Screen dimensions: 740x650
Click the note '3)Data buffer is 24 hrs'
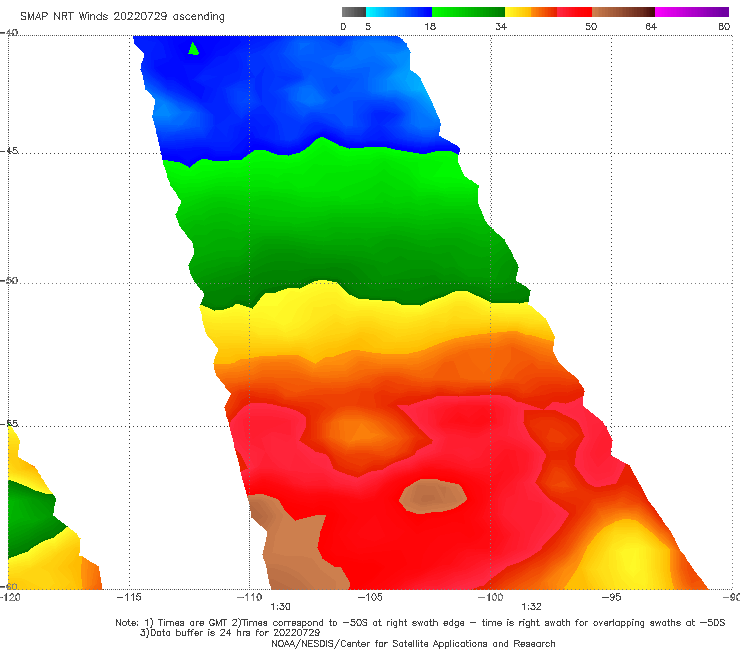click(x=230, y=633)
